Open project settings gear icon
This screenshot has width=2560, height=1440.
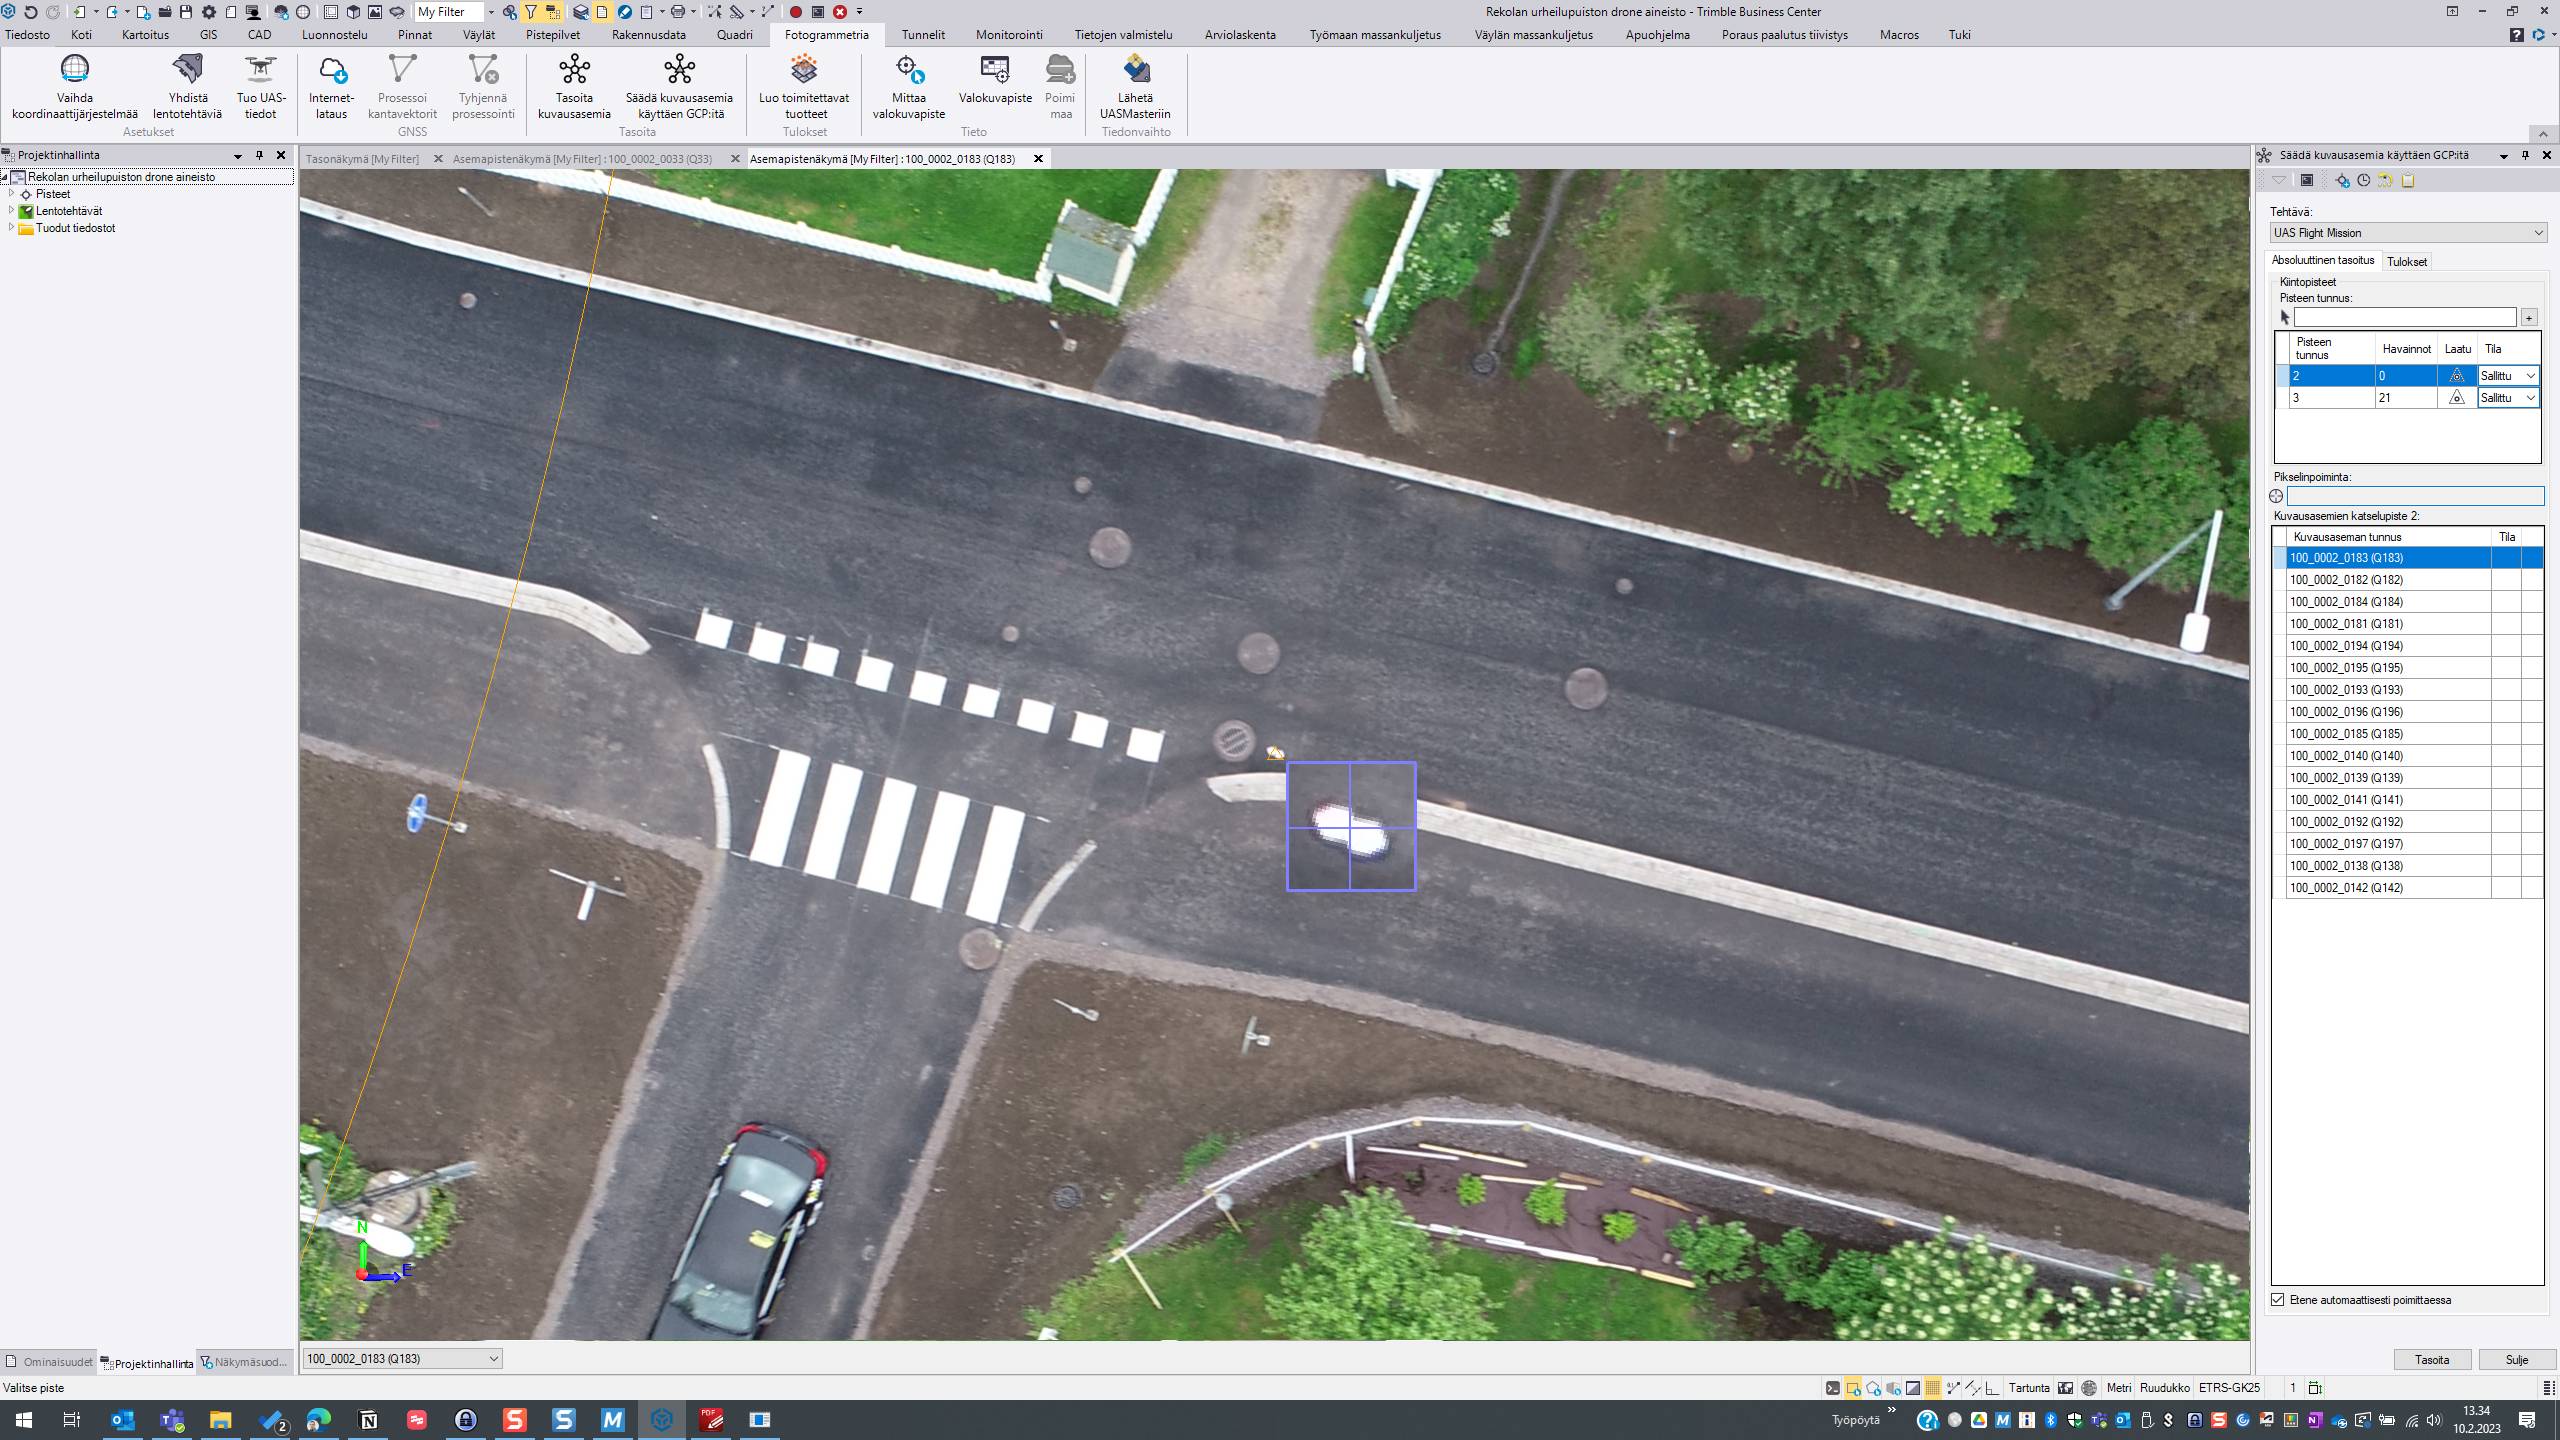pos(209,12)
